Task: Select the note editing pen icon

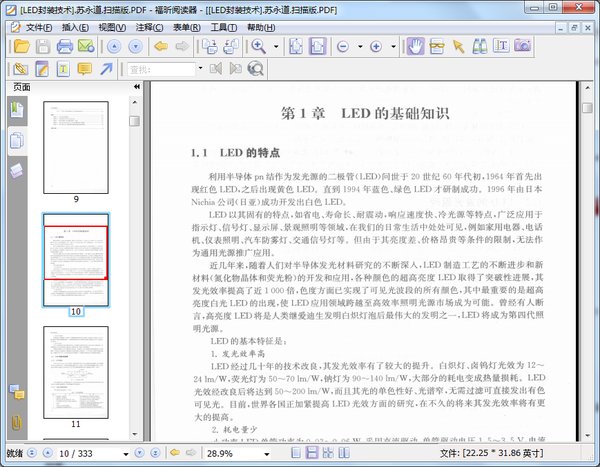Action: [x=42, y=69]
